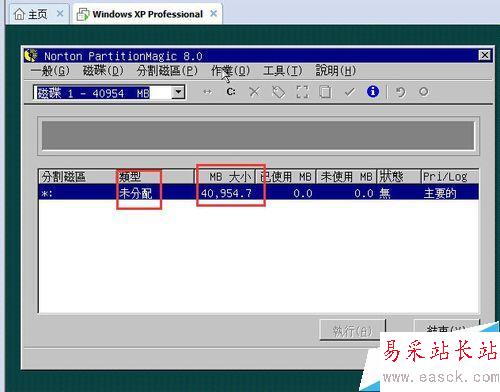Switch to the 主页 tab

(38, 15)
